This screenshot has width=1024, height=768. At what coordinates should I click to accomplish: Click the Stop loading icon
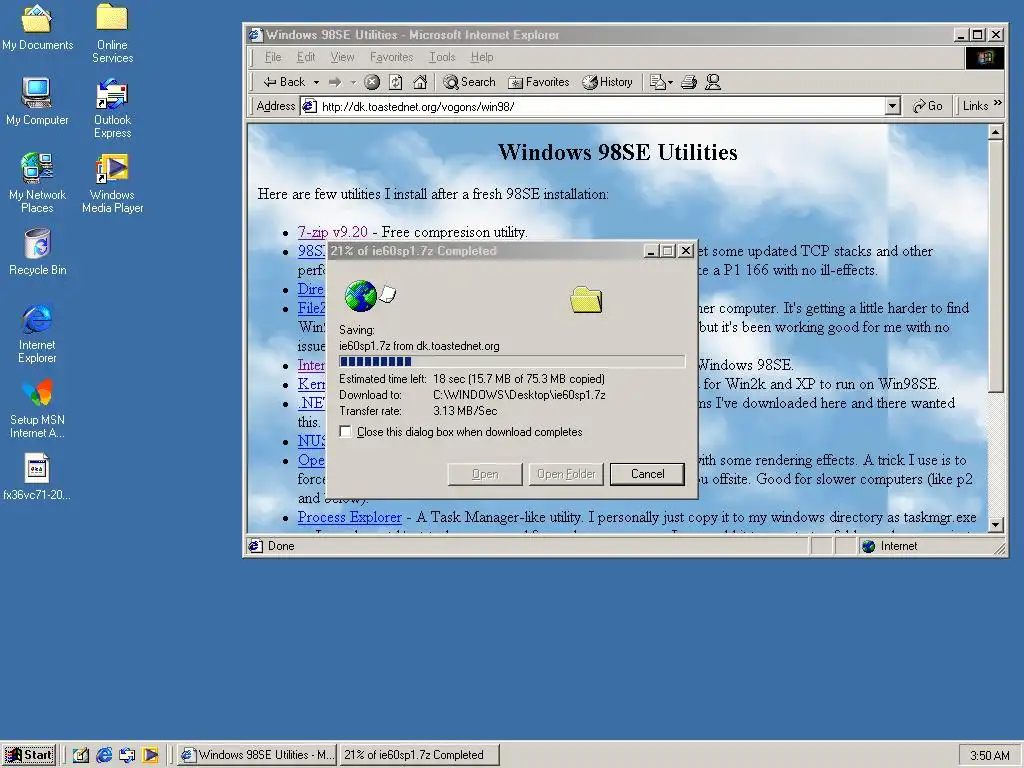(x=372, y=82)
